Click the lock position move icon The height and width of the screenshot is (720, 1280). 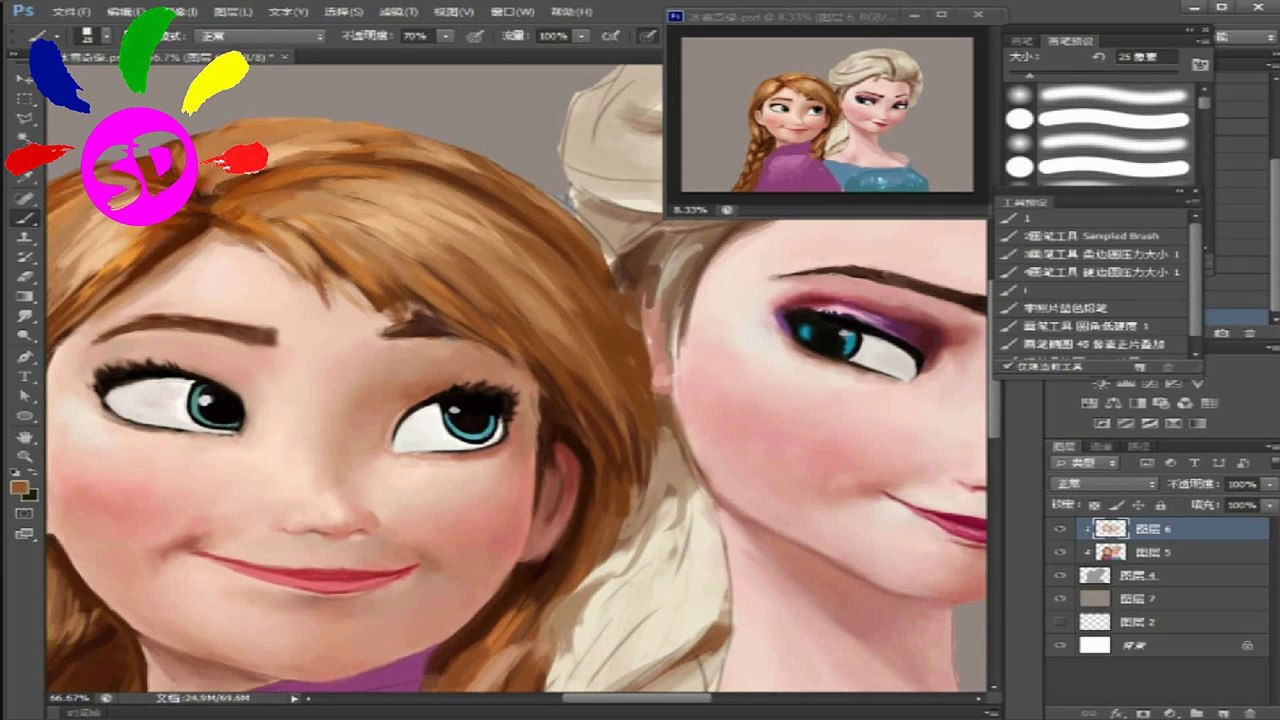coord(1138,505)
